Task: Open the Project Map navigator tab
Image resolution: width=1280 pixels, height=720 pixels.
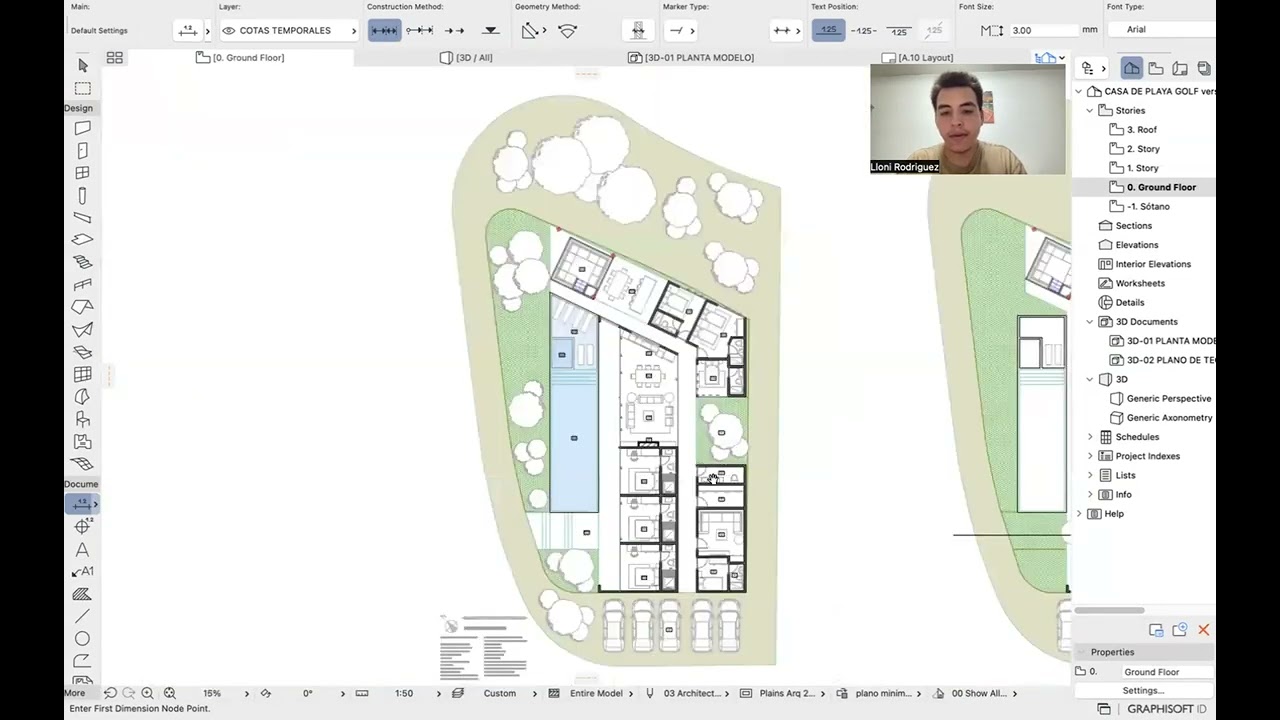Action: pyautogui.click(x=1131, y=68)
